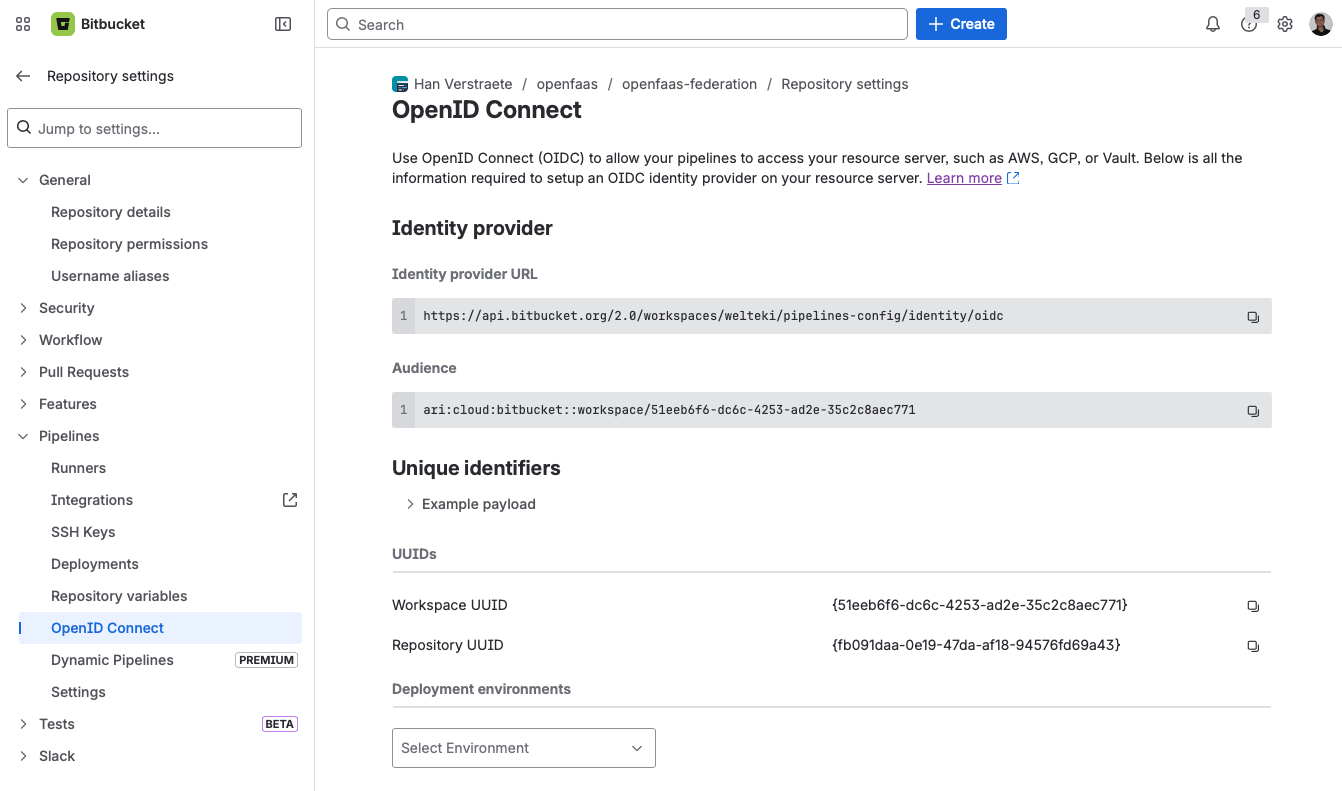Screen dimensions: 1342x791
Task: Open the openfaas breadcrumb link
Action: click(x=567, y=83)
